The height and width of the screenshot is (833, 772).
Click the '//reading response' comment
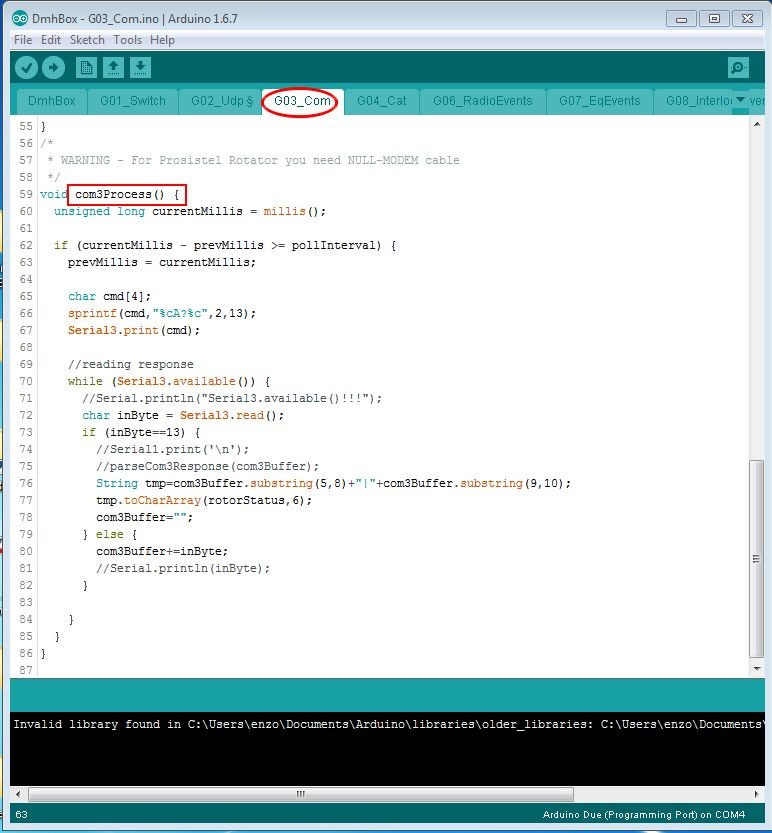click(x=131, y=364)
